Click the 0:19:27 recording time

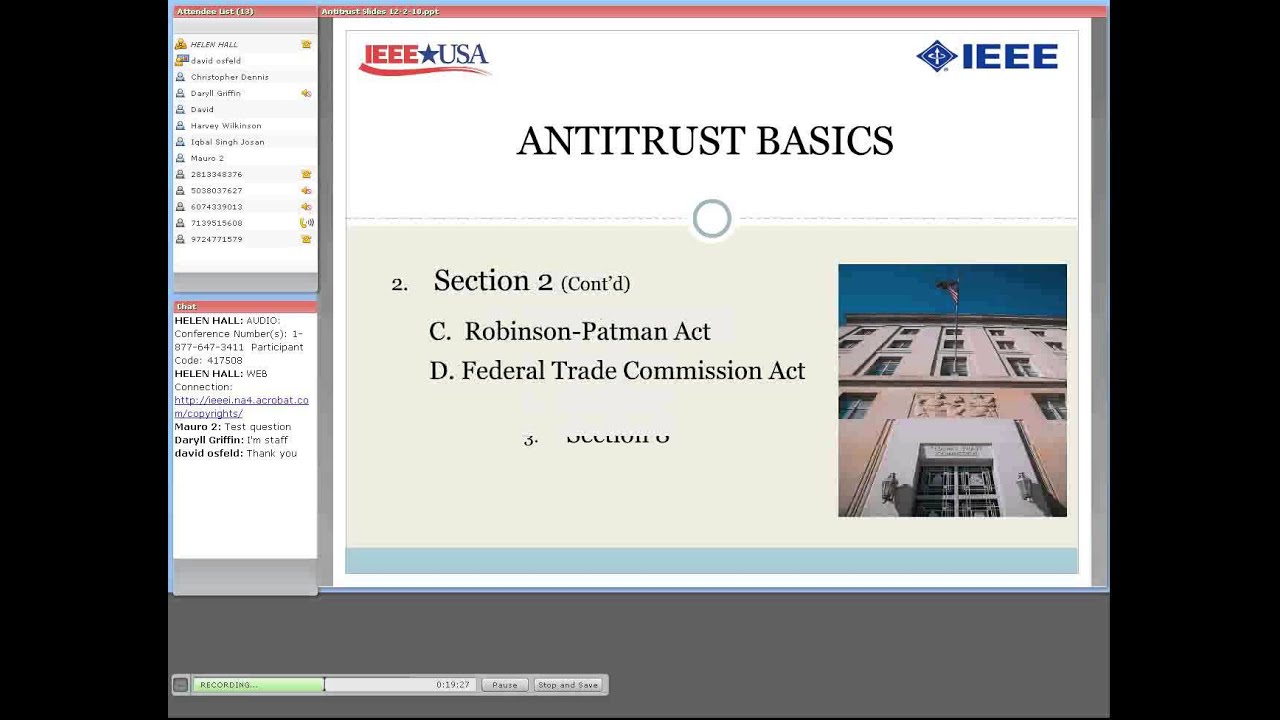coord(452,685)
